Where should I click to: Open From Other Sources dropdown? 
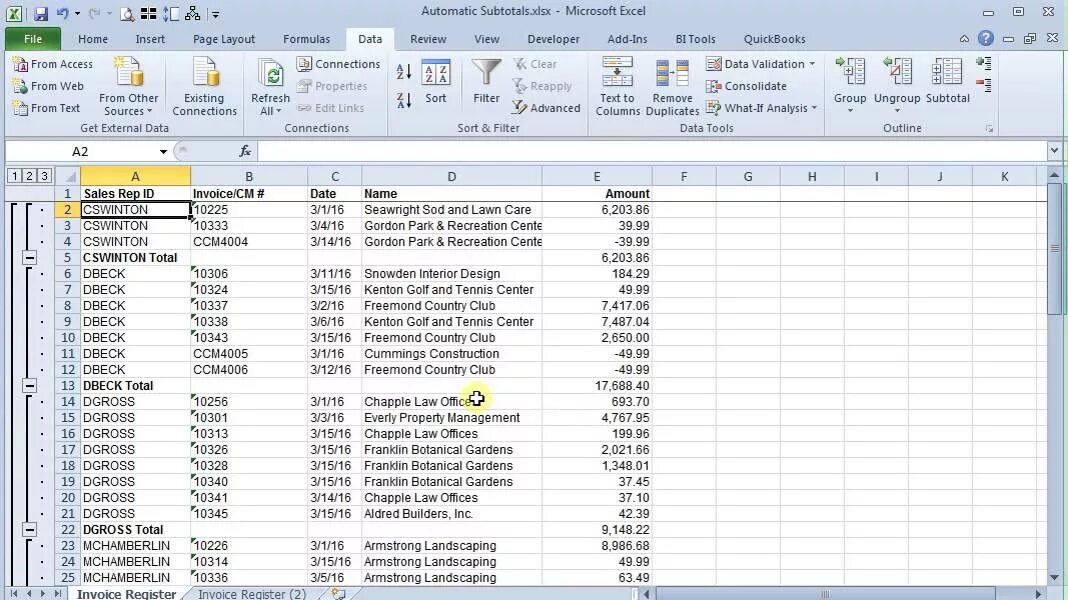(129, 86)
